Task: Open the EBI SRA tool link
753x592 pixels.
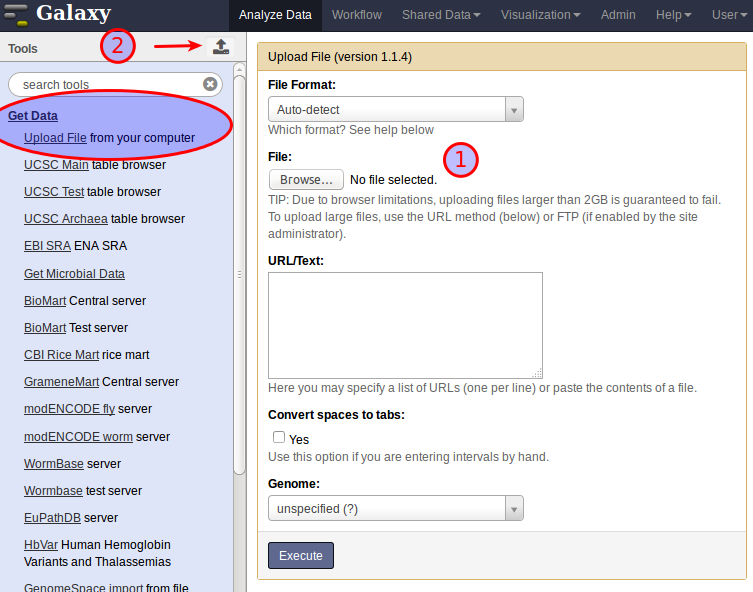Action: click(48, 245)
